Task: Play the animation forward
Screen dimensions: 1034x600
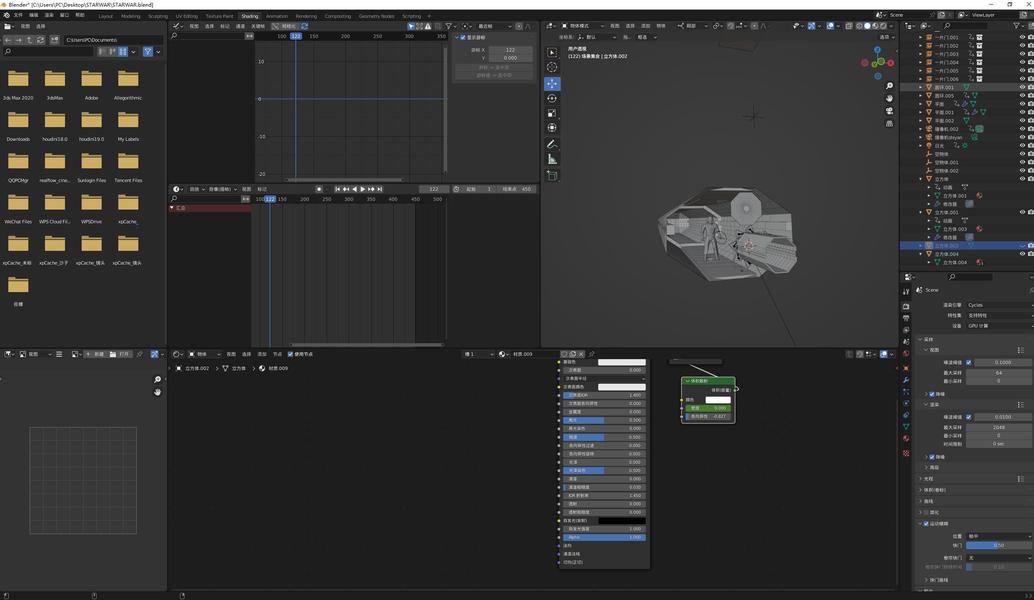Action: (363, 189)
